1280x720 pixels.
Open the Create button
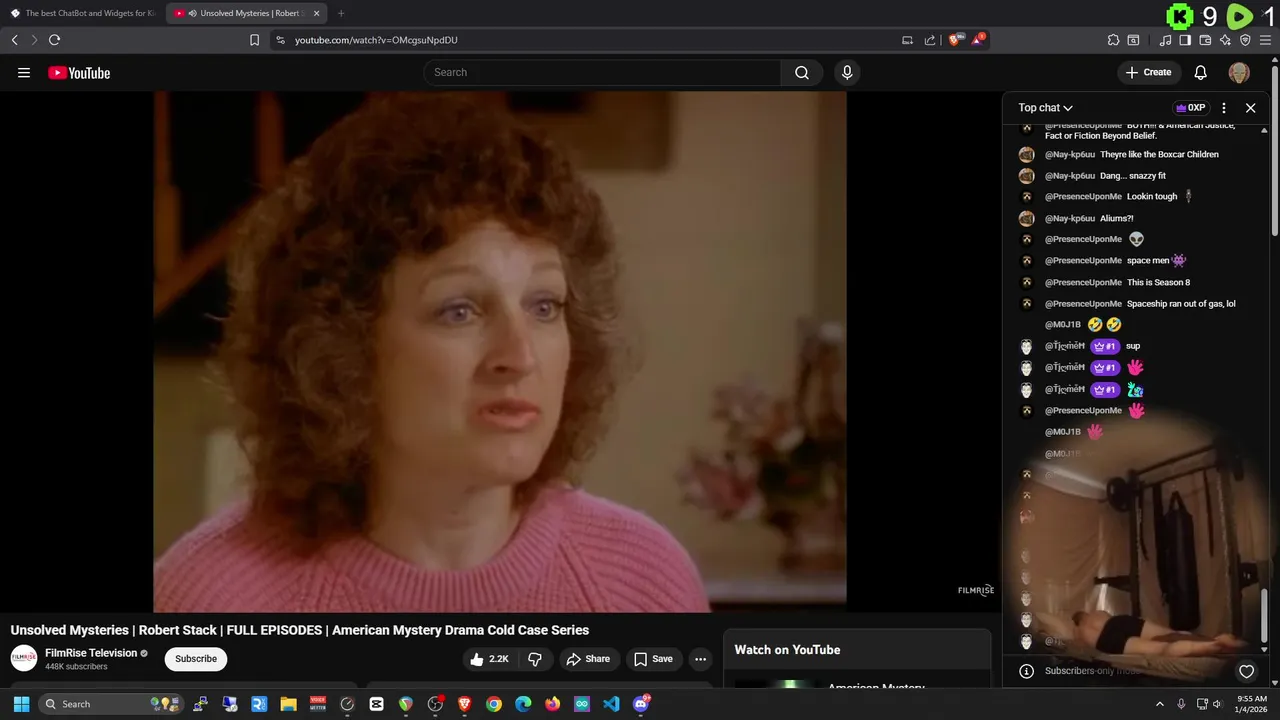(1148, 72)
